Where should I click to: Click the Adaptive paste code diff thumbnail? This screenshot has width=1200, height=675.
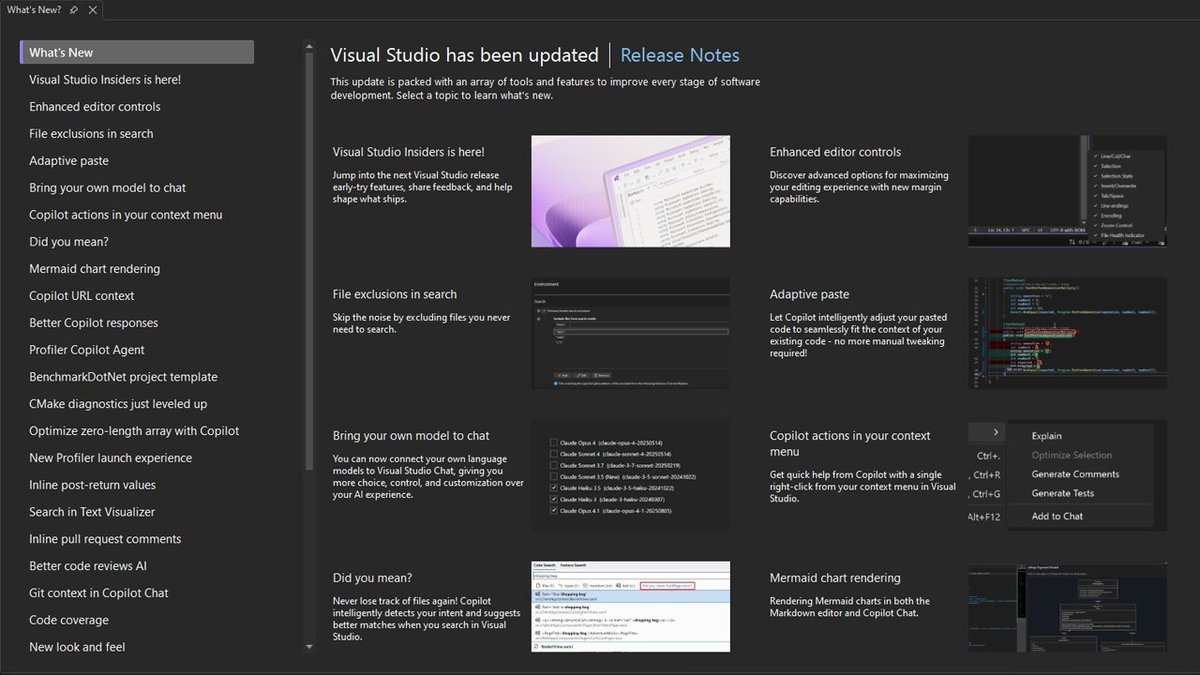point(1067,333)
